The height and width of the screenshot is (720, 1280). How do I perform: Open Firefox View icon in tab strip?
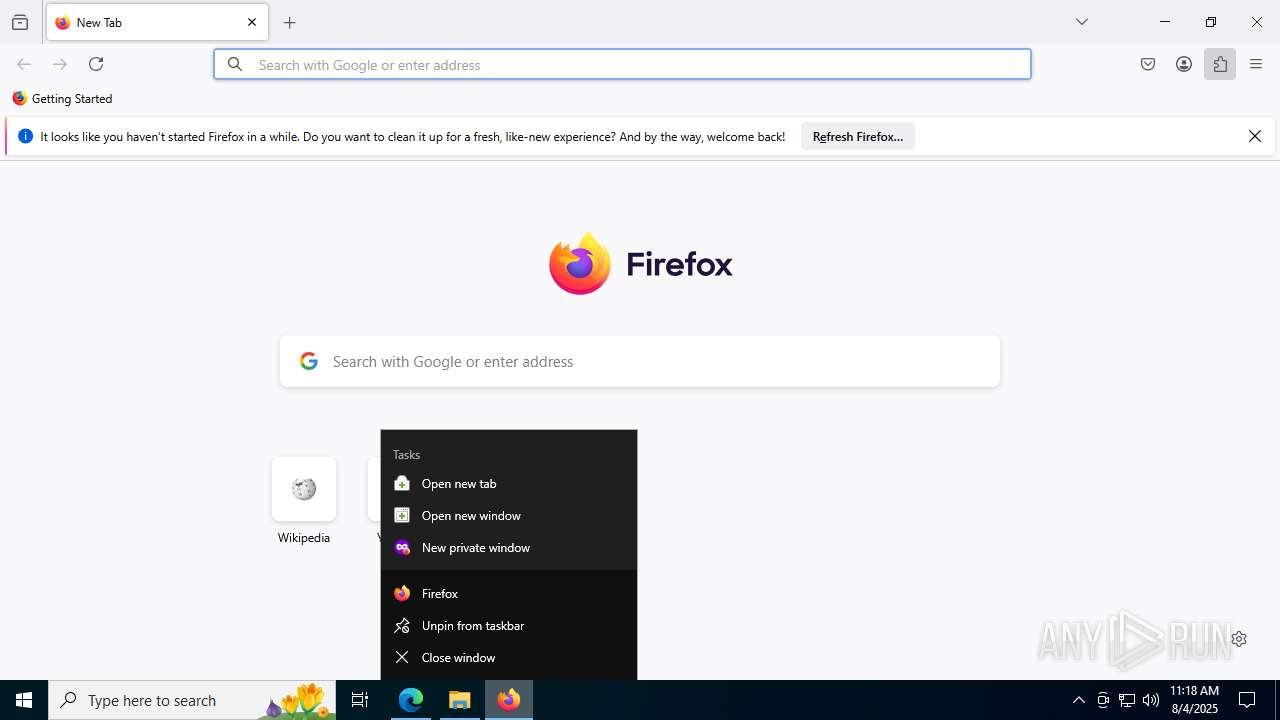click(20, 22)
